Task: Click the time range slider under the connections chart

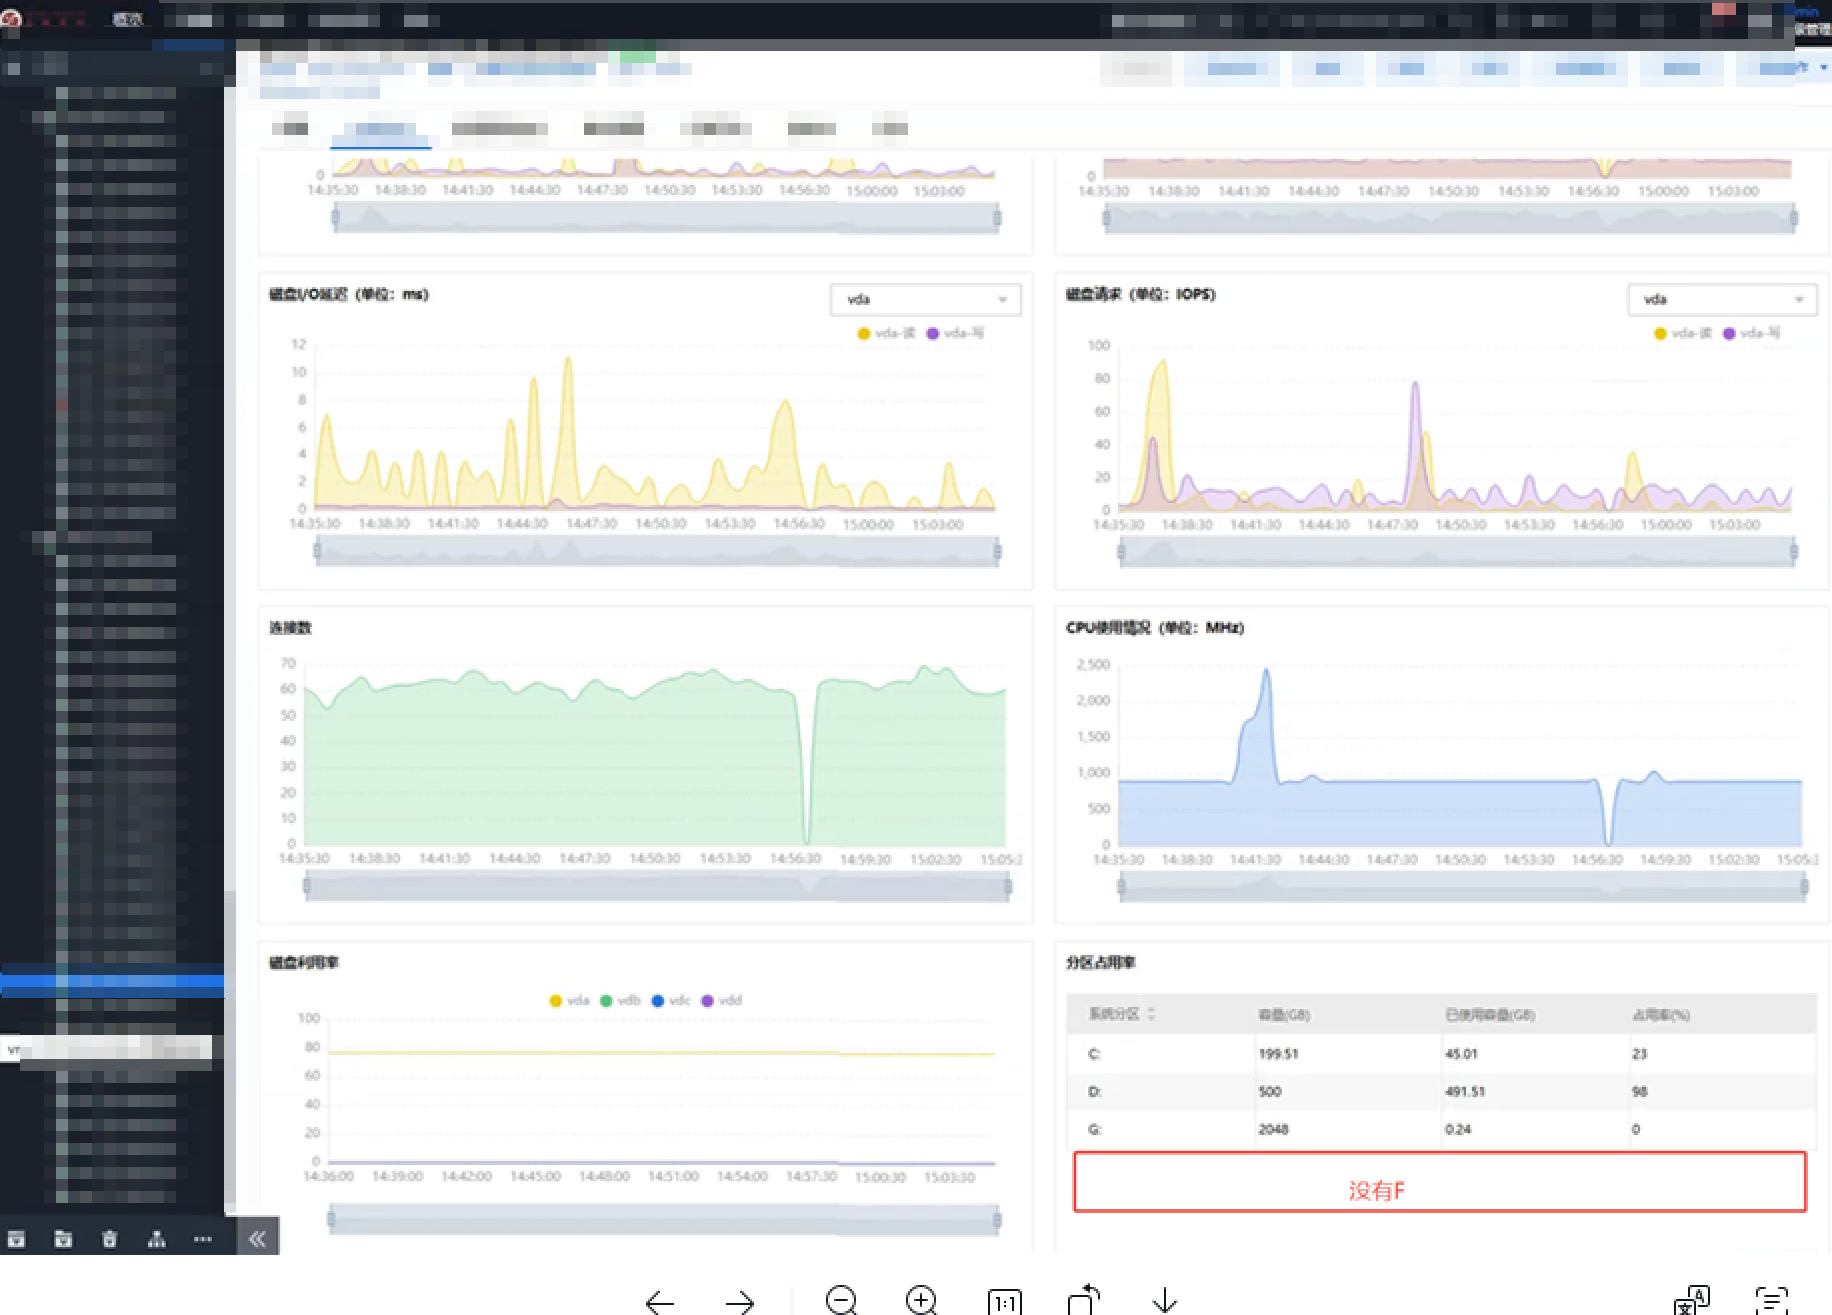Action: click(x=657, y=885)
